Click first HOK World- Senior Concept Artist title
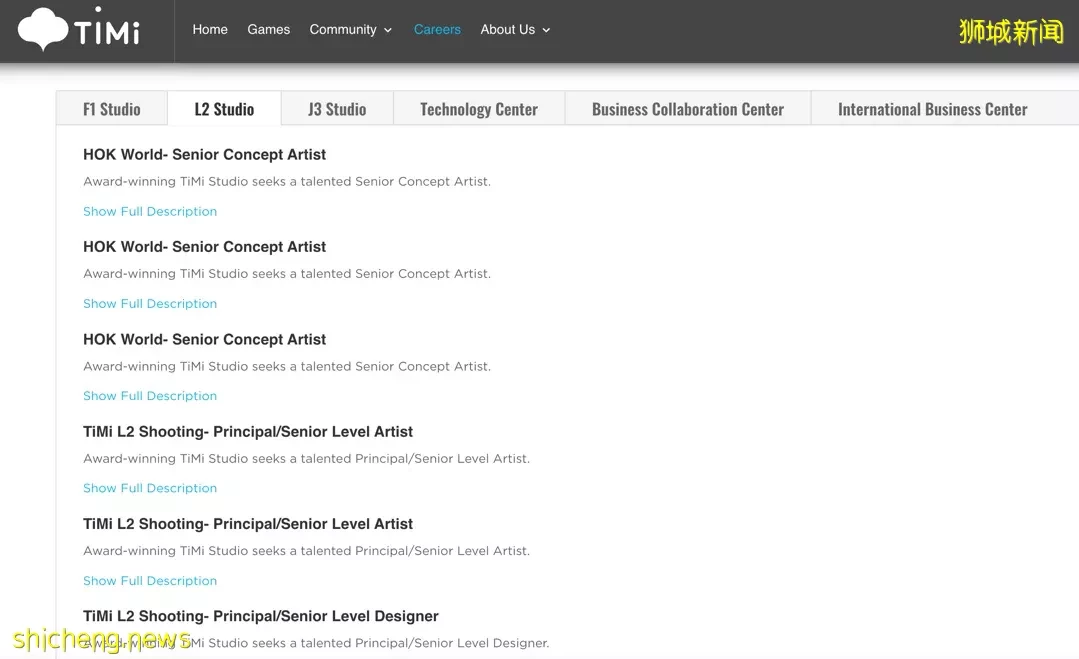The width and height of the screenshot is (1079, 659). tap(204, 155)
